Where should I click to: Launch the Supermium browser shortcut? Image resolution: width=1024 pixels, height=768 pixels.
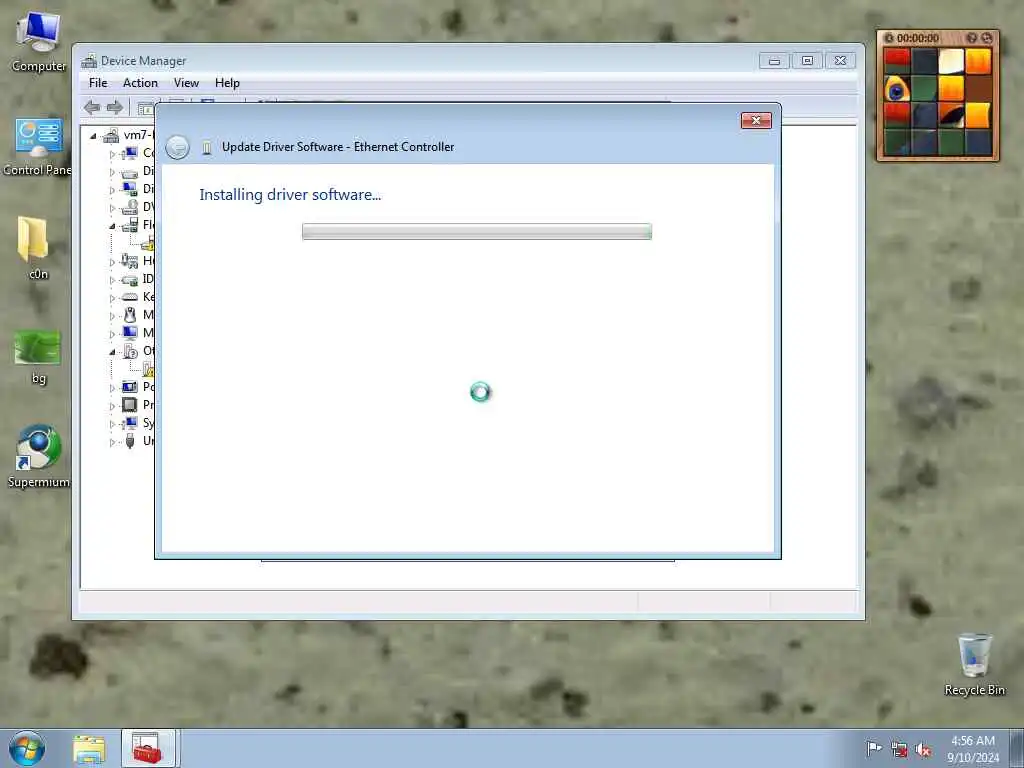(x=39, y=456)
